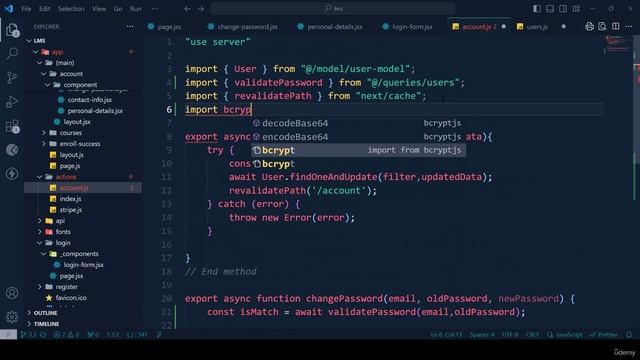Screen dimensions: 640x360
Task: Open the Explorer view in activity bar
Action: [12, 30]
